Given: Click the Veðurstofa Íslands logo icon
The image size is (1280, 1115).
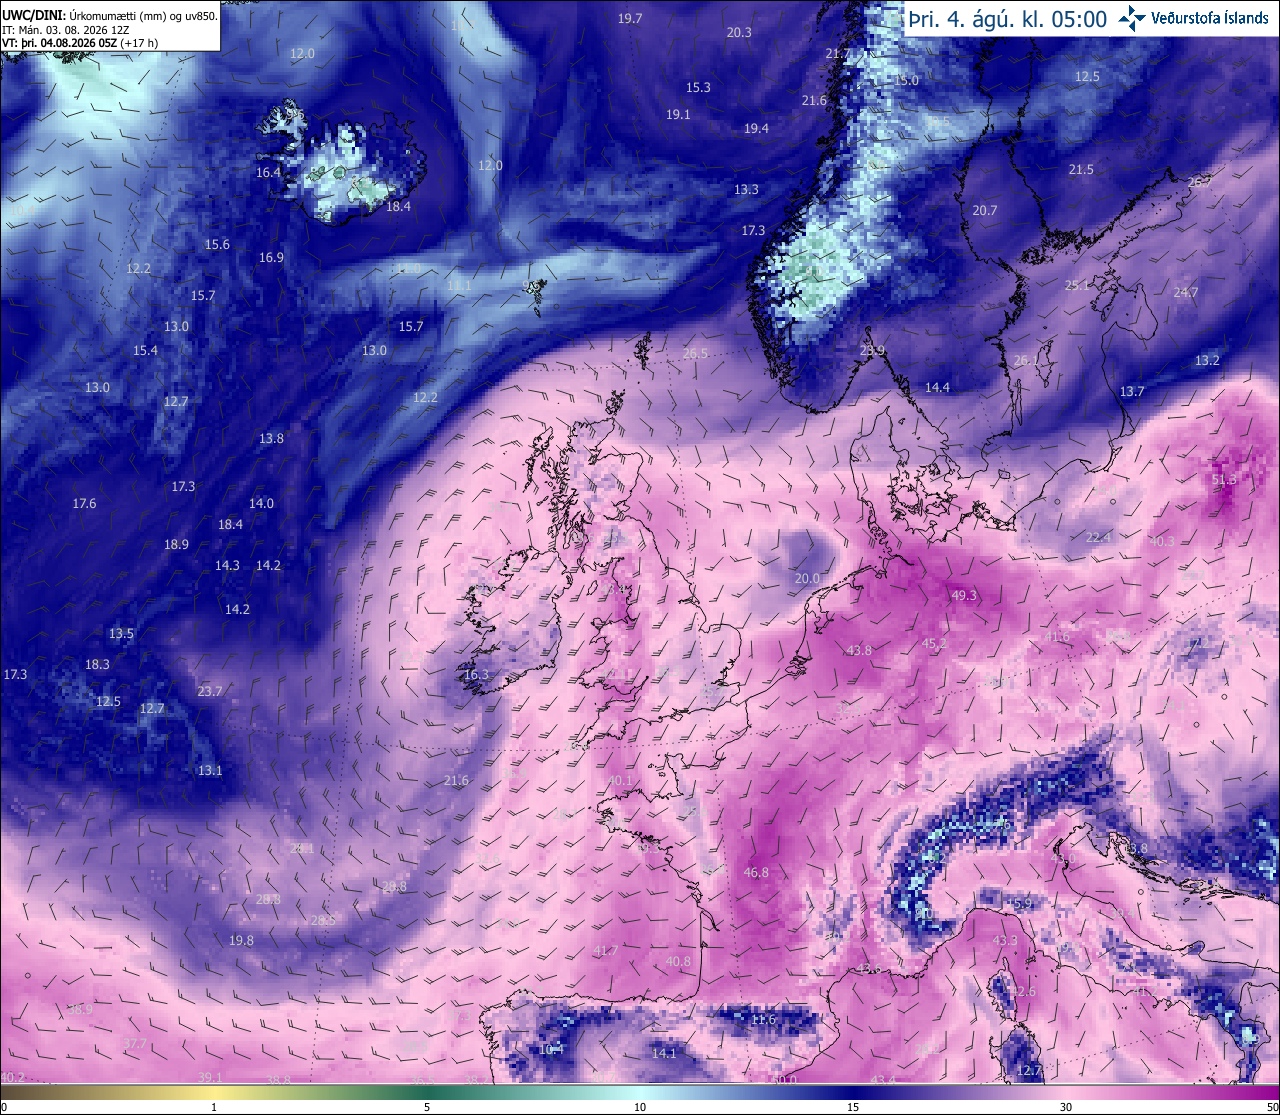Looking at the screenshot, I should tap(1132, 18).
